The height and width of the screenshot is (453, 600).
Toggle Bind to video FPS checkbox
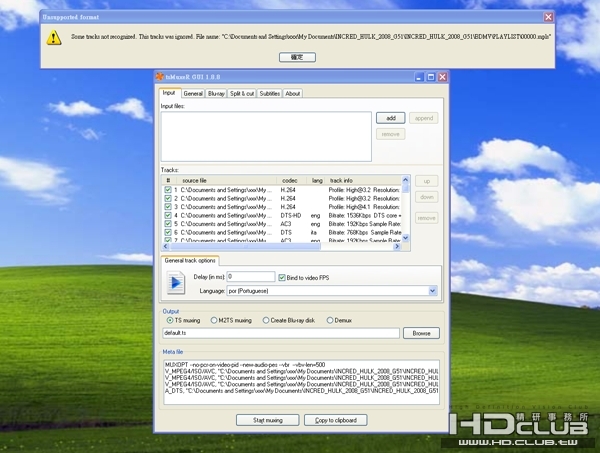point(282,277)
